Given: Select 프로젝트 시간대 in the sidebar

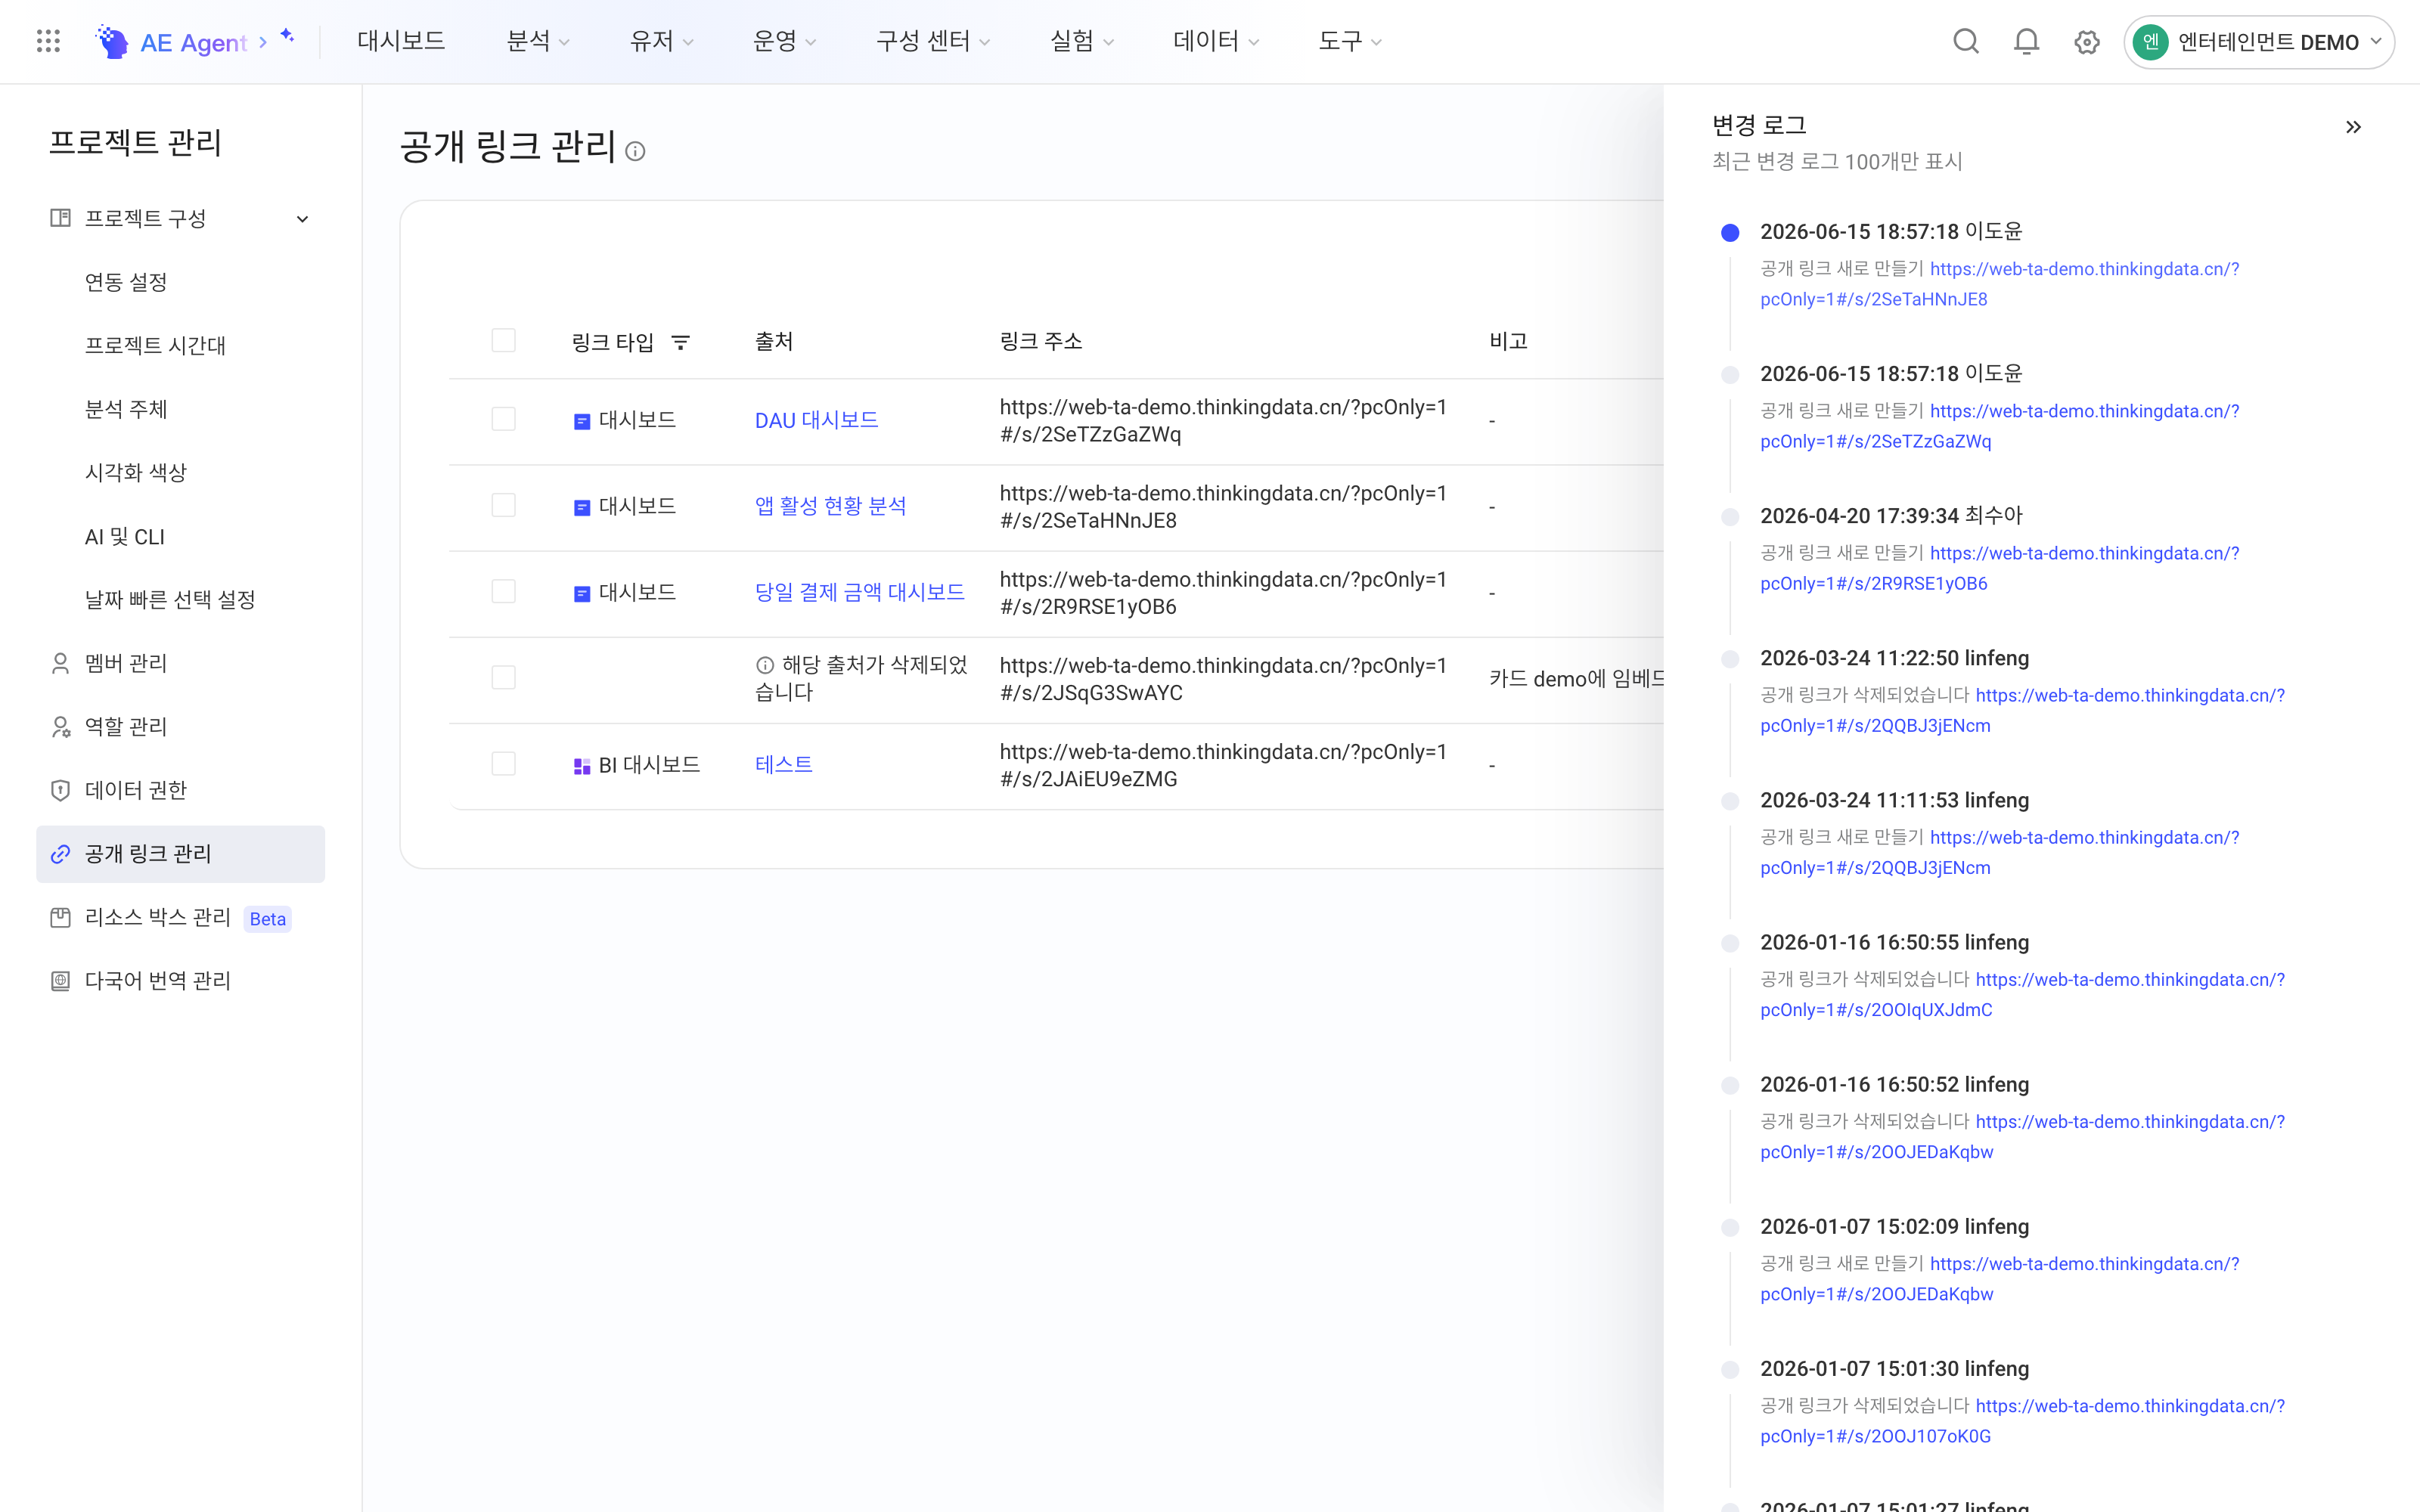Looking at the screenshot, I should pos(155,346).
